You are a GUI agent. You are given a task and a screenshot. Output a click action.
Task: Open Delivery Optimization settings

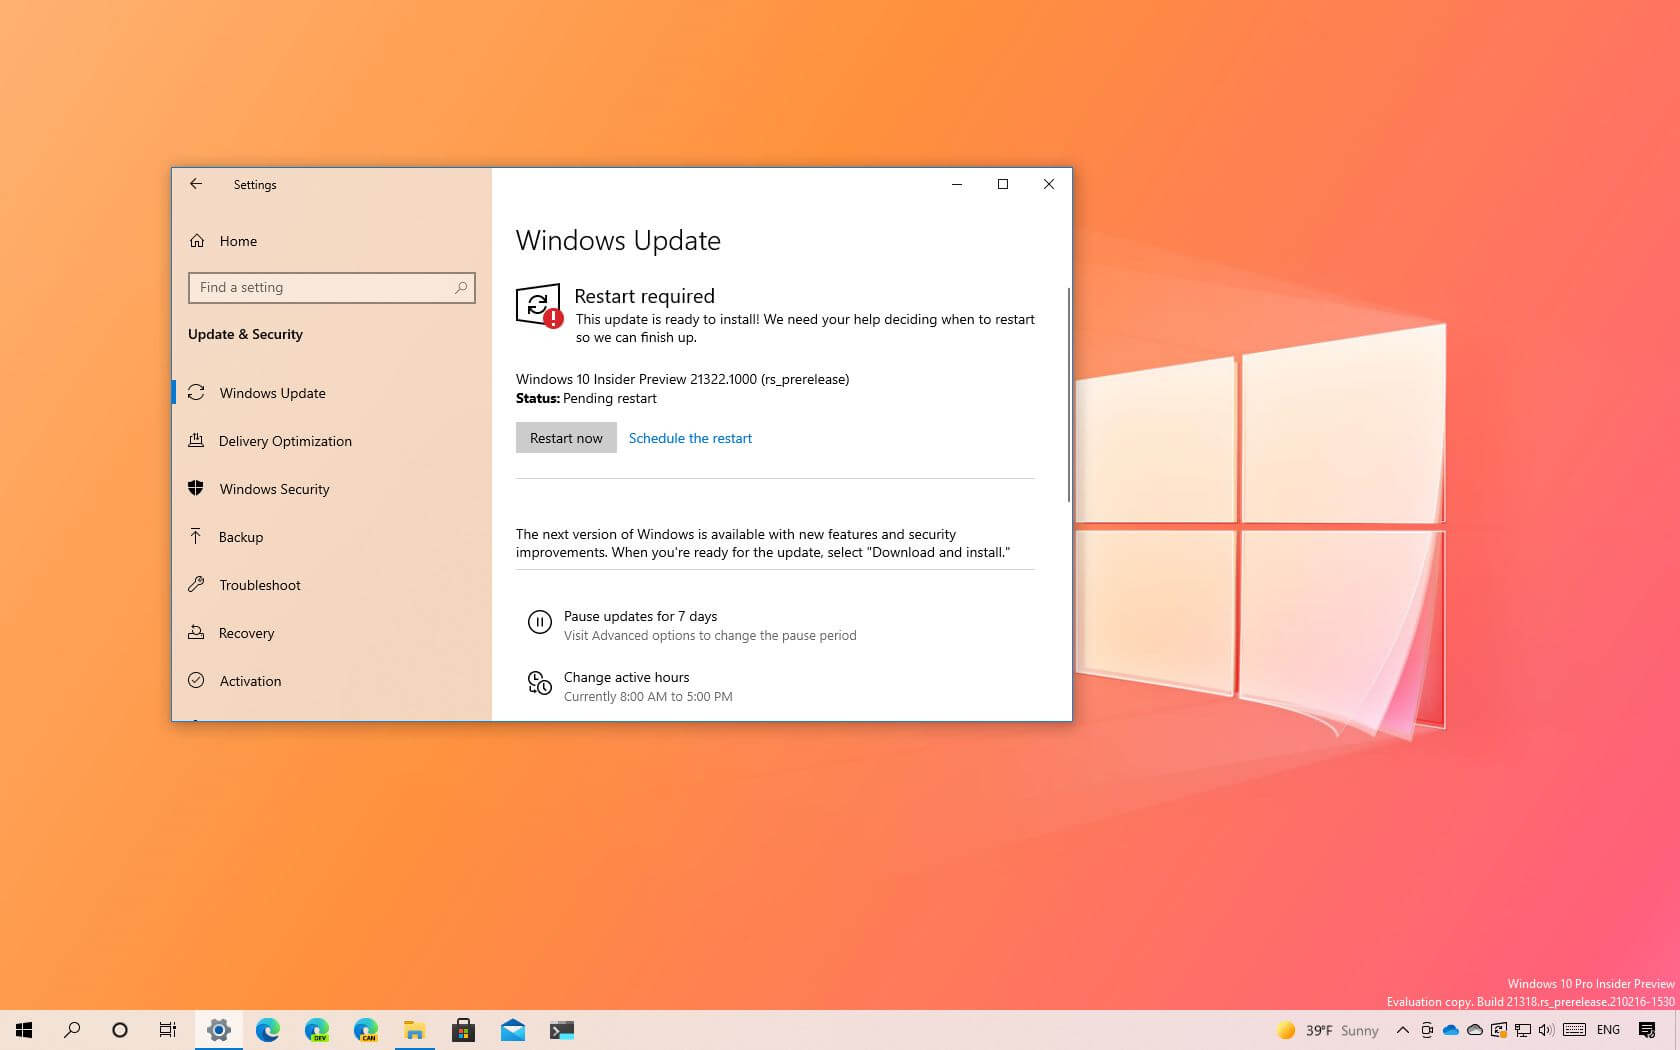[285, 441]
